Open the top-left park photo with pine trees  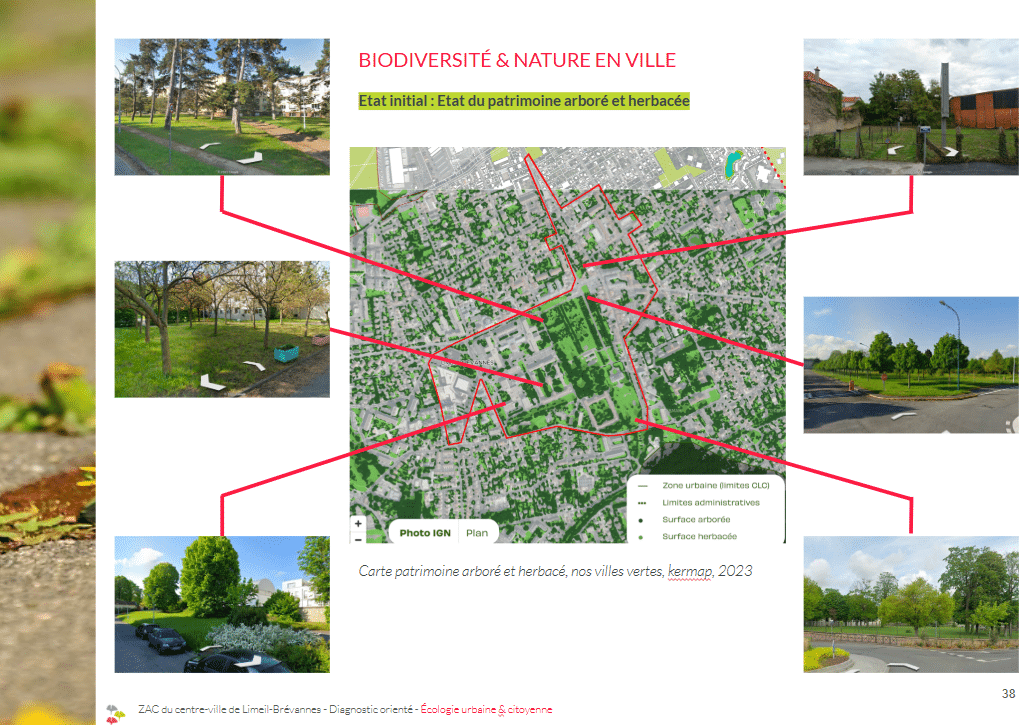click(222, 106)
